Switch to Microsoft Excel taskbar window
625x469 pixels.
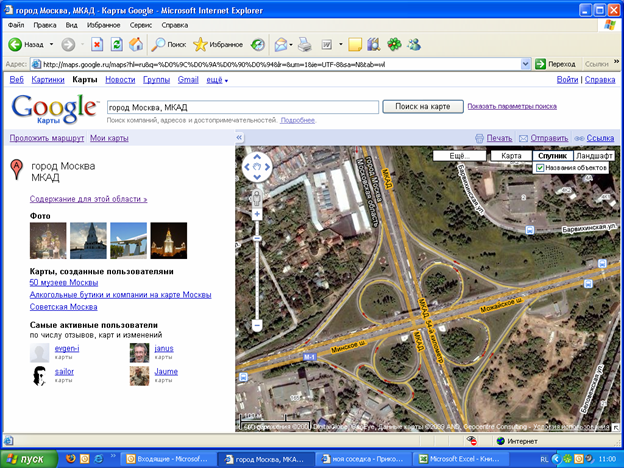point(462,459)
